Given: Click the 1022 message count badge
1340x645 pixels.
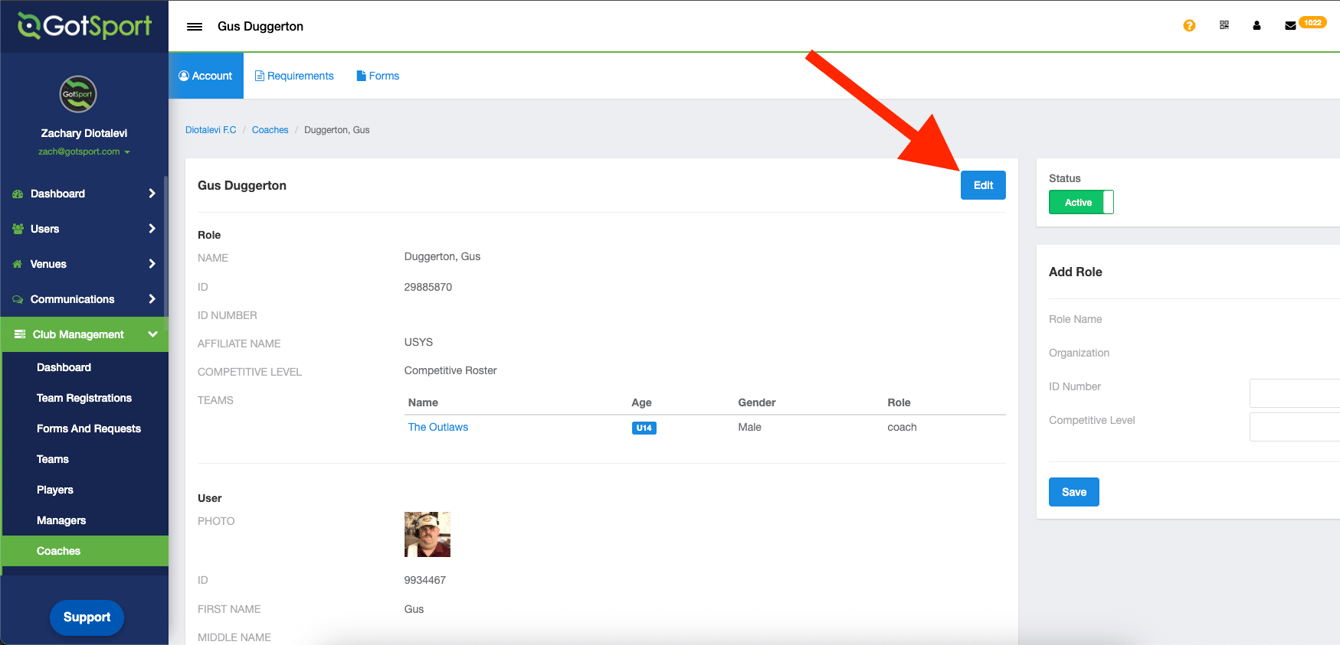Looking at the screenshot, I should click(x=1312, y=22).
